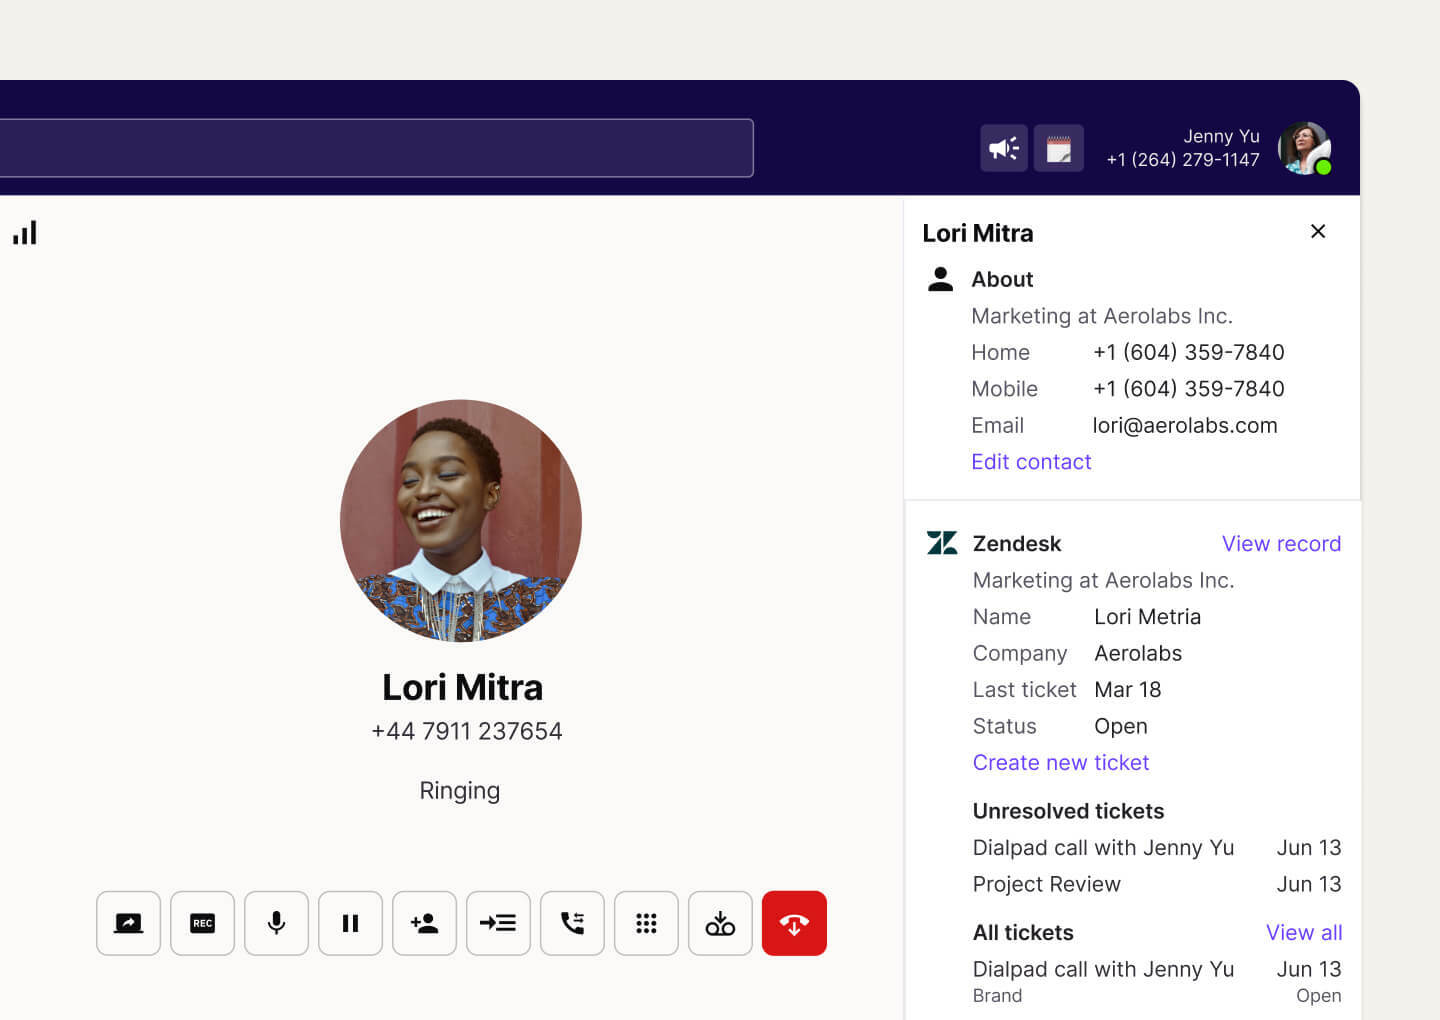Image resolution: width=1440 pixels, height=1020 pixels.
Task: Click Edit contact under Lori's details
Action: (x=1031, y=461)
